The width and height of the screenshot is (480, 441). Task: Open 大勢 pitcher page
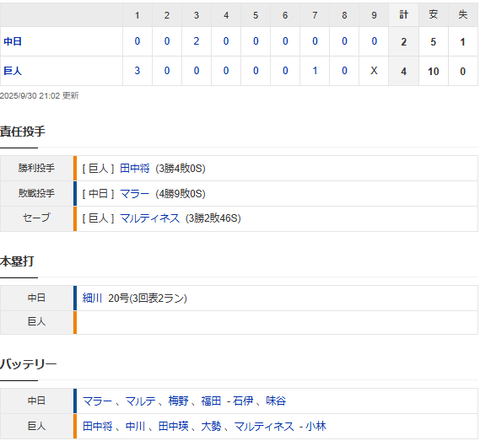[211, 426]
